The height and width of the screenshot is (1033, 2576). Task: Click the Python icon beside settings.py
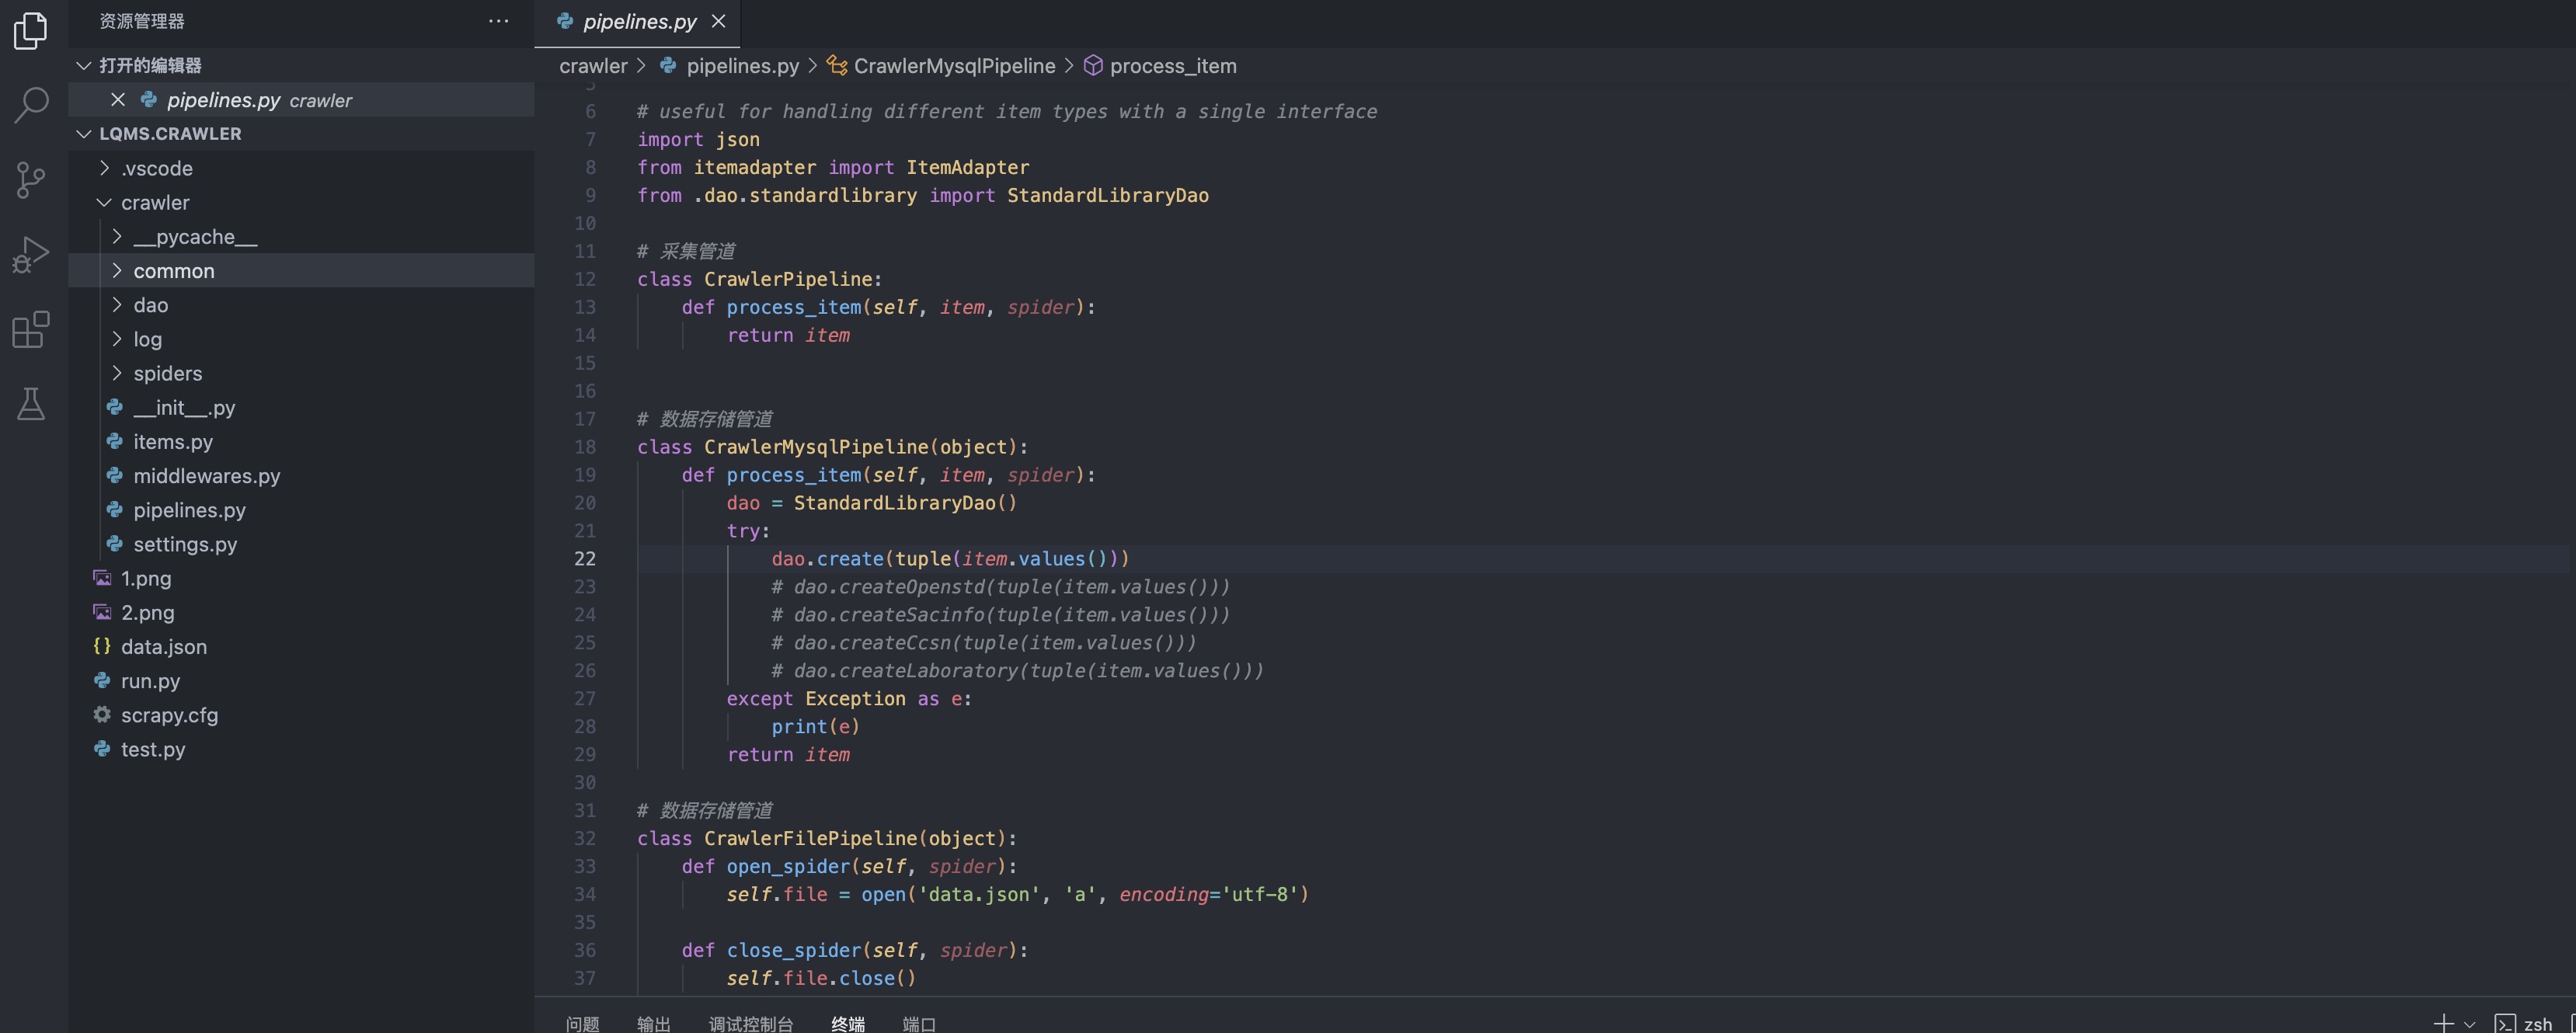click(x=114, y=544)
